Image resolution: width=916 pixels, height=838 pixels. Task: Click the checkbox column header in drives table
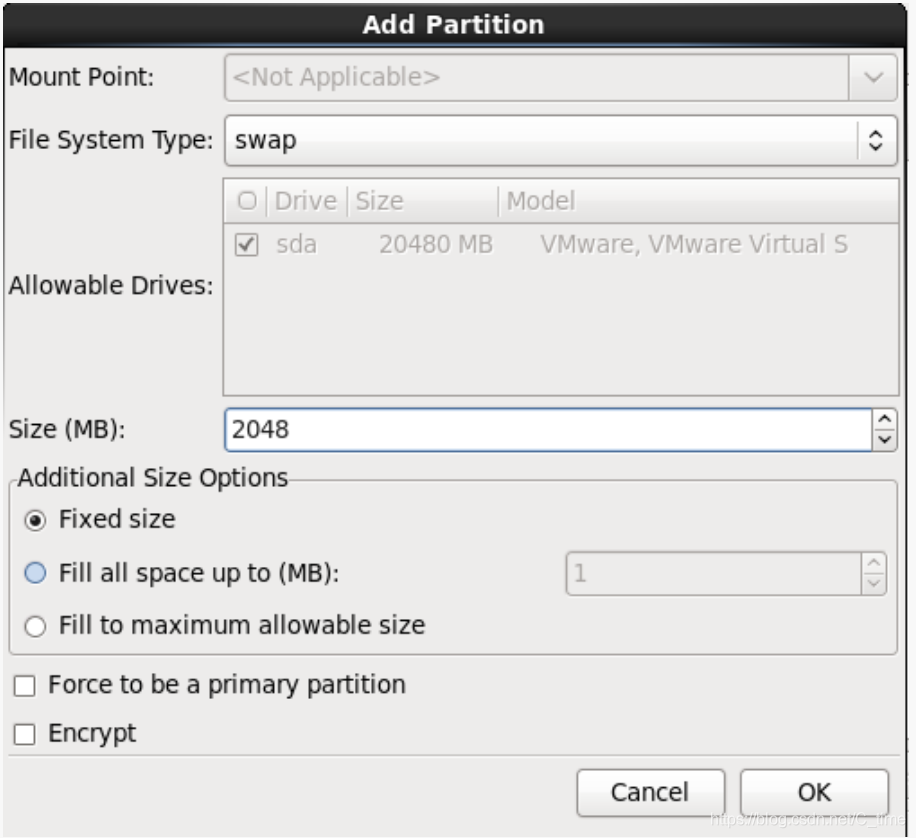coord(247,201)
